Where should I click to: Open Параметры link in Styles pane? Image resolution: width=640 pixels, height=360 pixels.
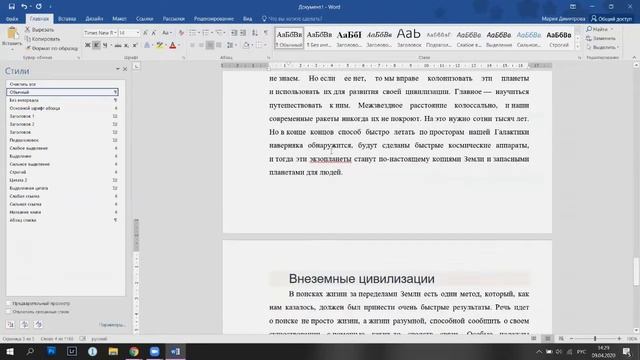[111, 325]
